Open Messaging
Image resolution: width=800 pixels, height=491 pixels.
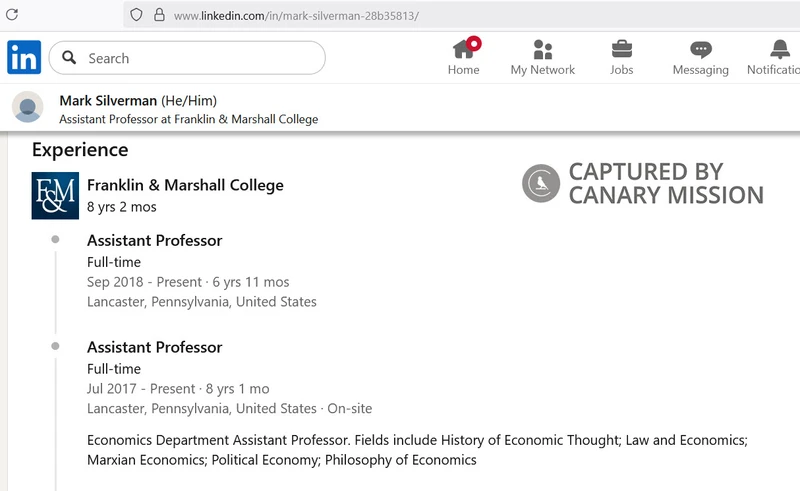(700, 57)
